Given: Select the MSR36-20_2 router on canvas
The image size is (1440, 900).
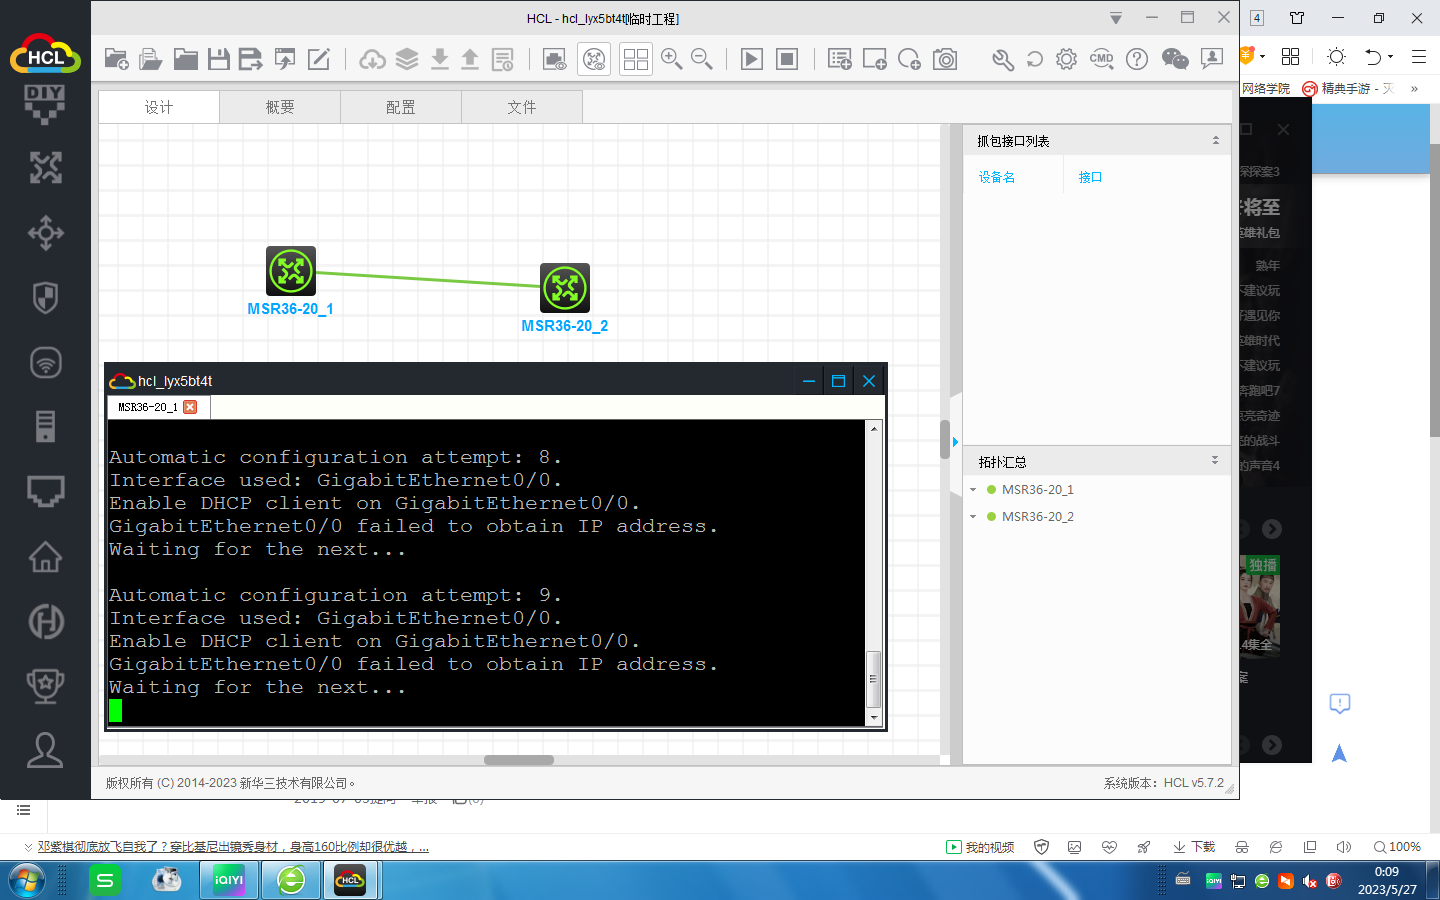Looking at the screenshot, I should [565, 288].
